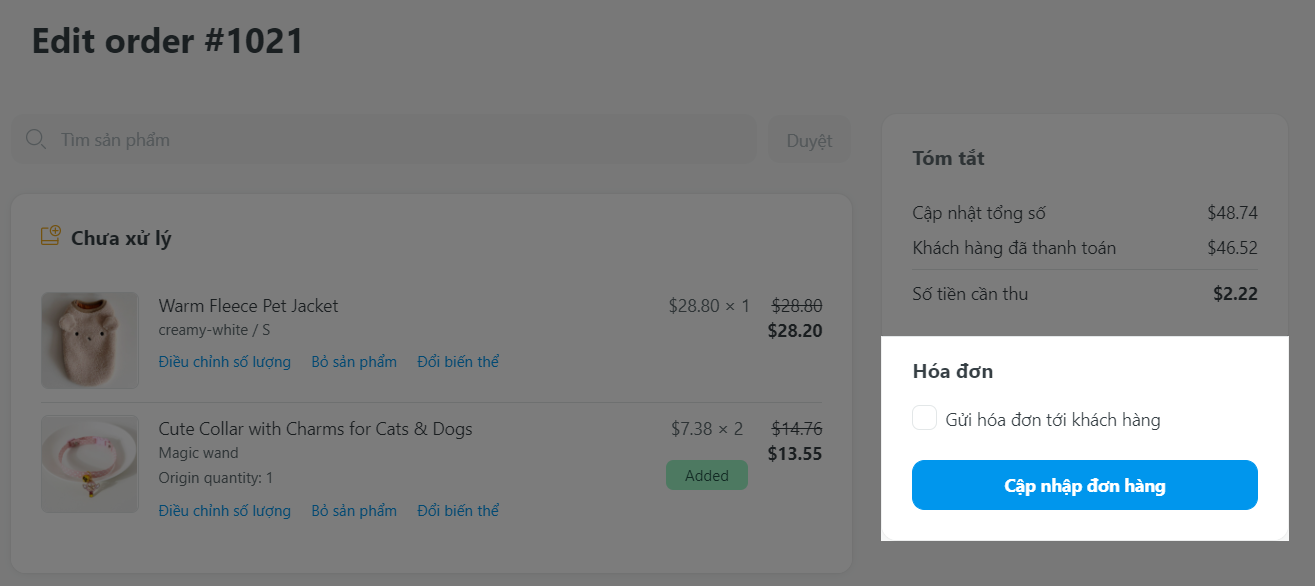This screenshot has height=586, width=1315.
Task: Click the Gửi hóa đơn tới khách hàng label
Action: coord(1053,420)
